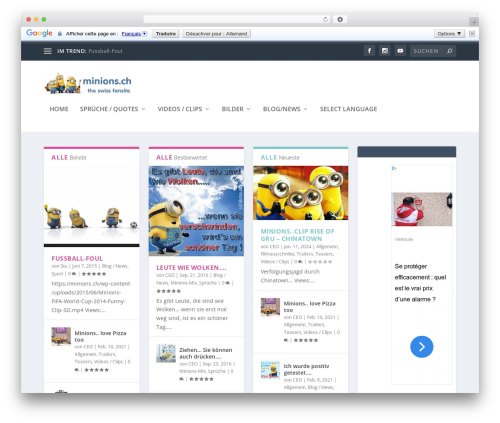Open Ich wurde positiv getestet post

tap(306, 369)
